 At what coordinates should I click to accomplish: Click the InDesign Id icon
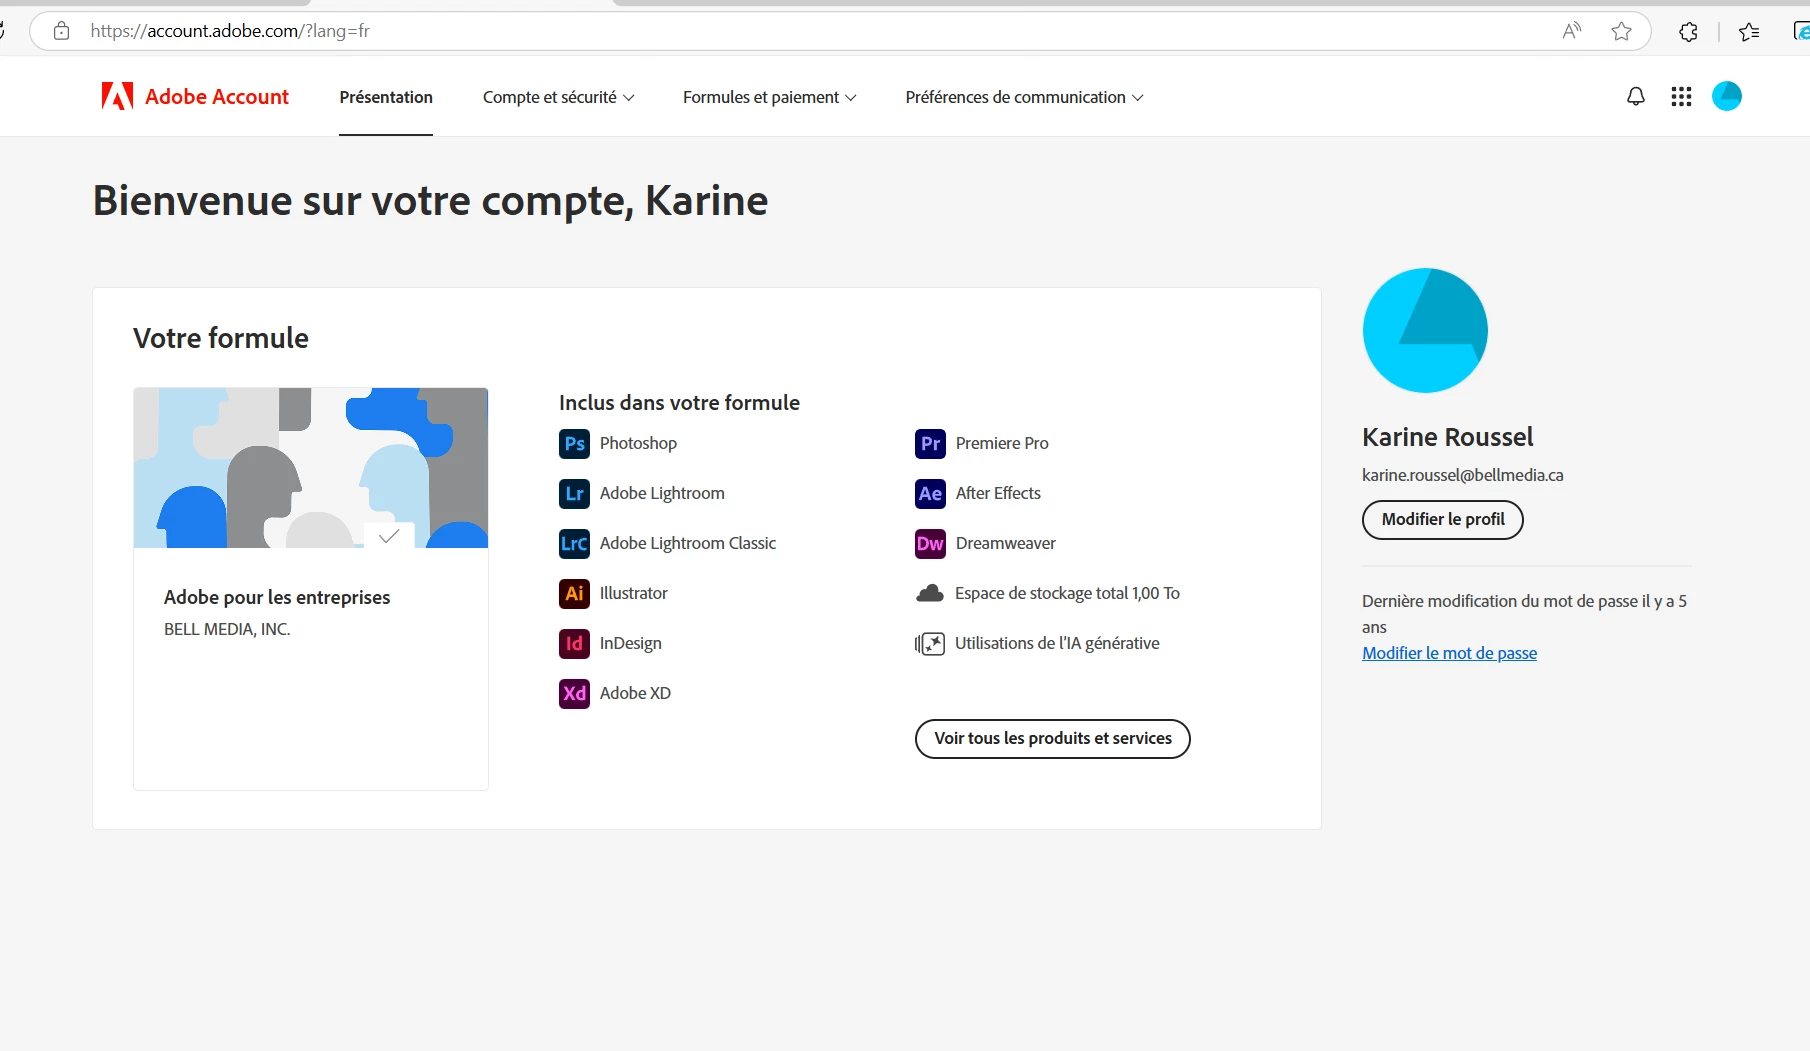(x=574, y=644)
